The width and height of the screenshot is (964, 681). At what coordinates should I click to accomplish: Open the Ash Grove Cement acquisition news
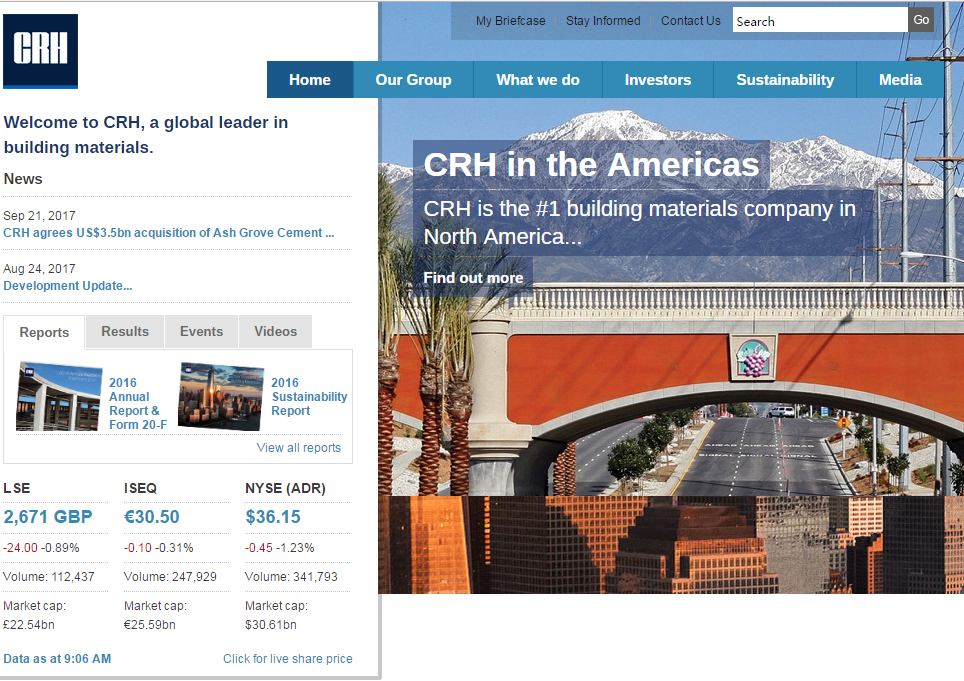coord(169,233)
